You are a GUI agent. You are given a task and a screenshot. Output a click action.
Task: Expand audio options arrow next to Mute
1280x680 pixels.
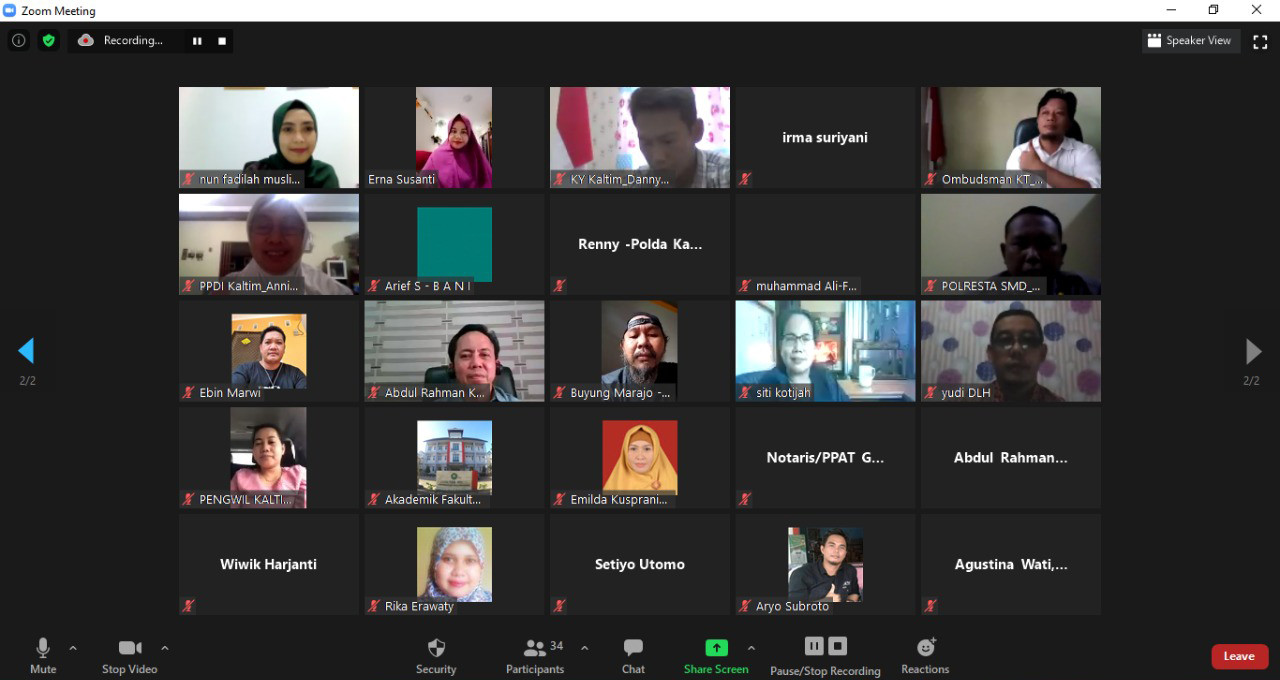click(x=73, y=648)
